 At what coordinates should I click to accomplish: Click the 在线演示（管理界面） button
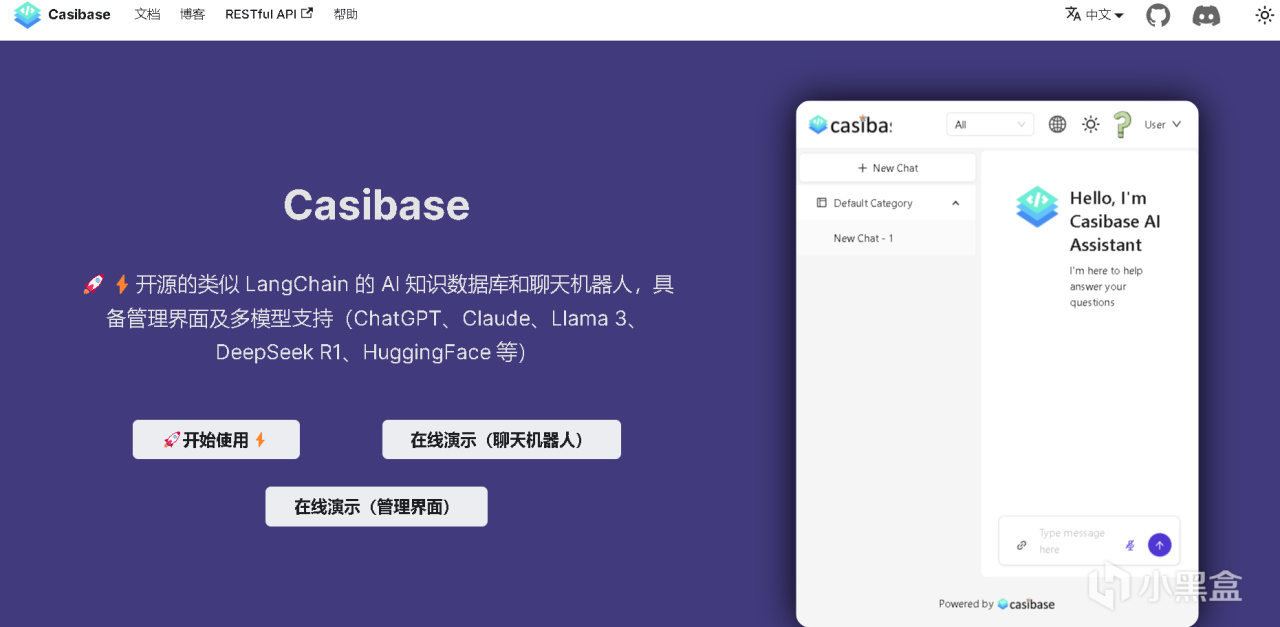(376, 507)
